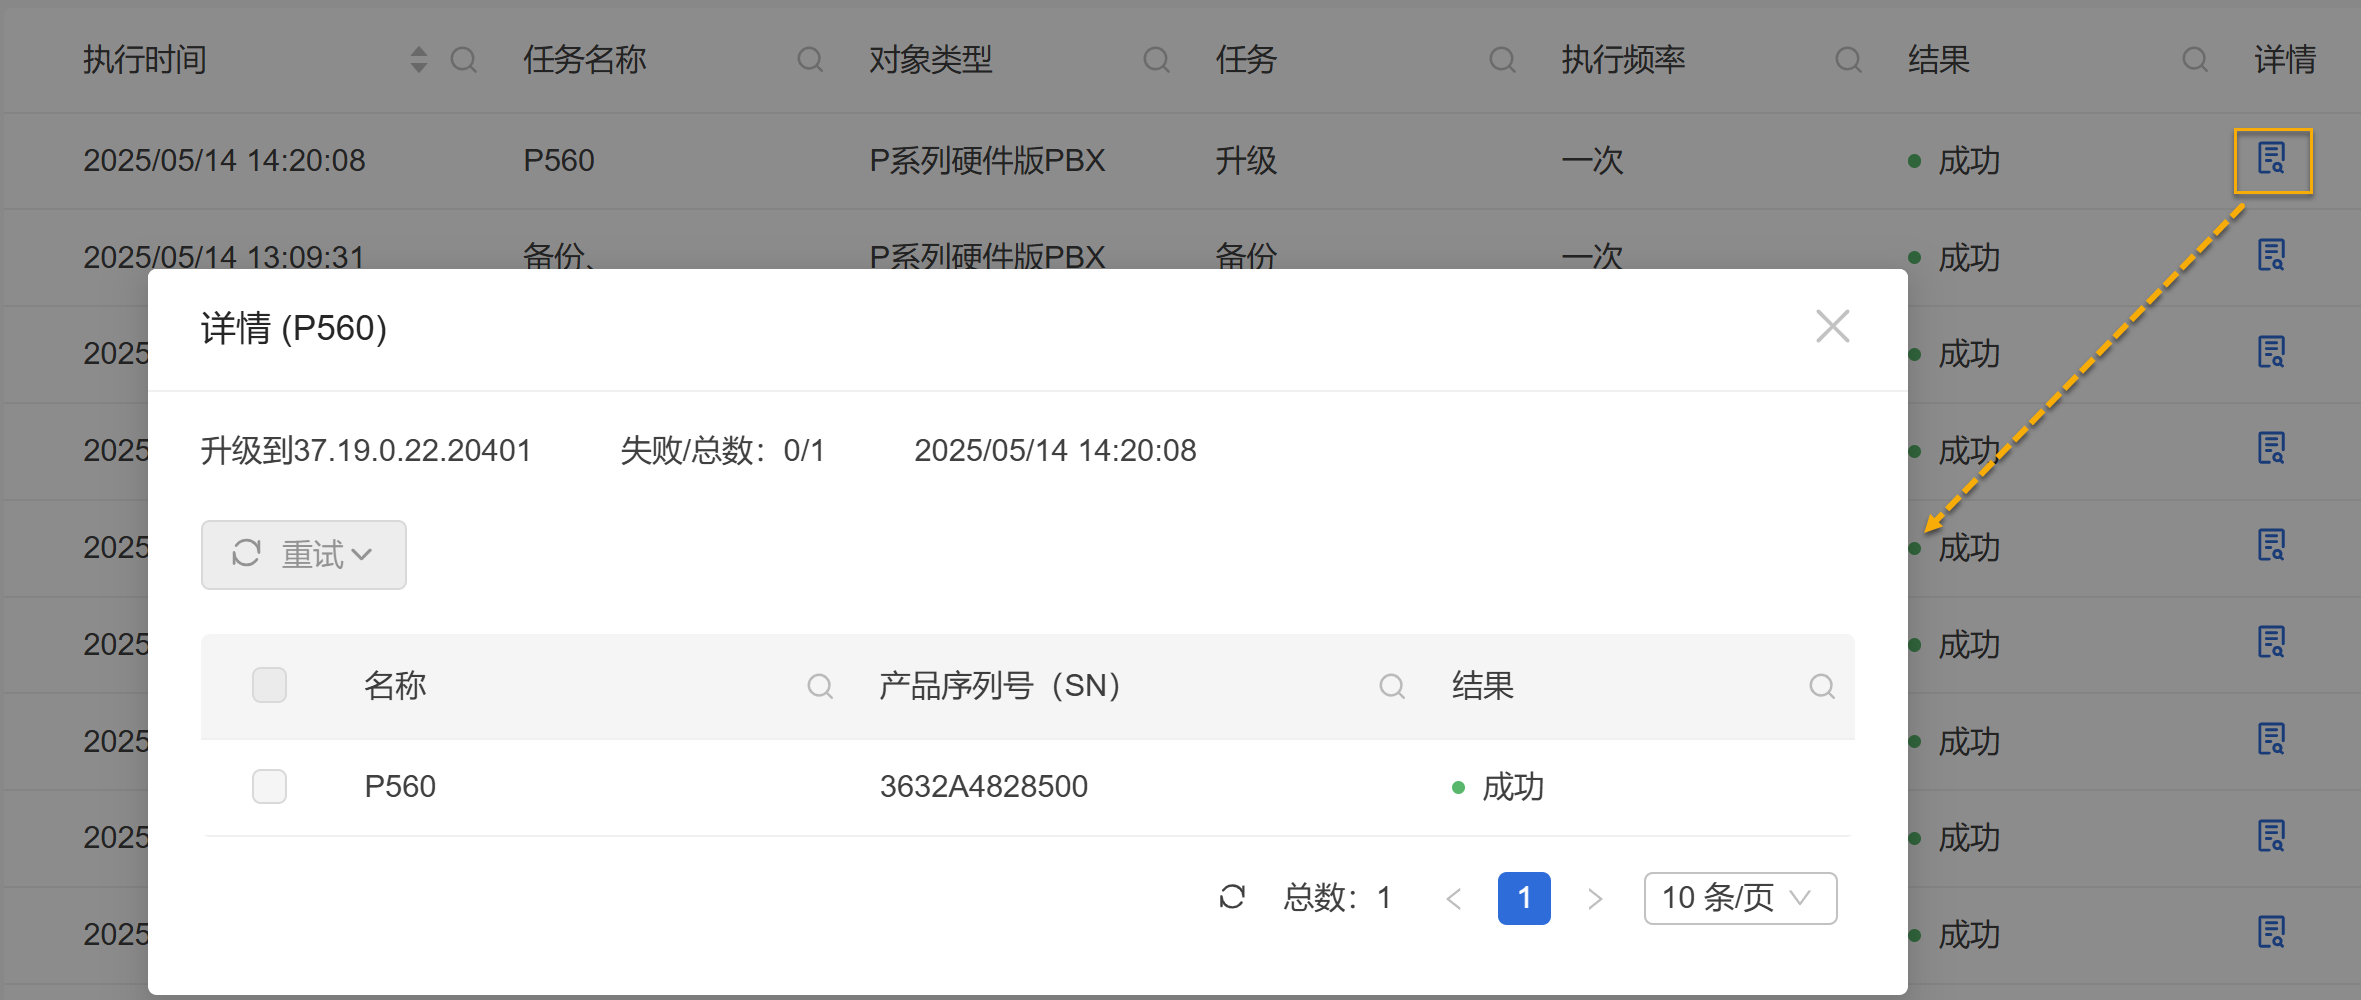This screenshot has height=1000, width=2361.
Task: Toggle select-all checkbox in 名称 header
Action: [269, 686]
